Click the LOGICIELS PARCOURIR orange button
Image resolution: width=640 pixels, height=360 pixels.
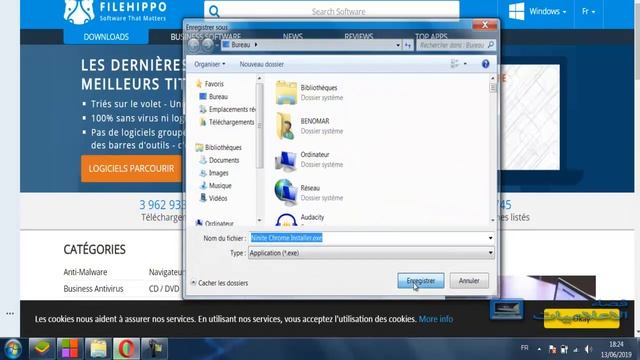point(131,168)
